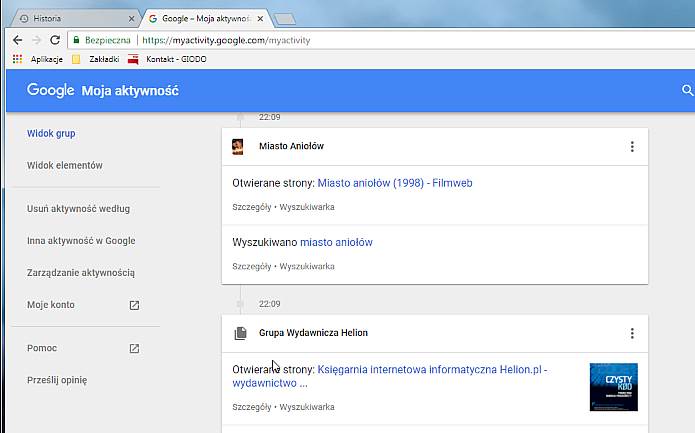This screenshot has height=433, width=695.
Task: Click the Miasto Aniołów card title
Action: (x=291, y=146)
